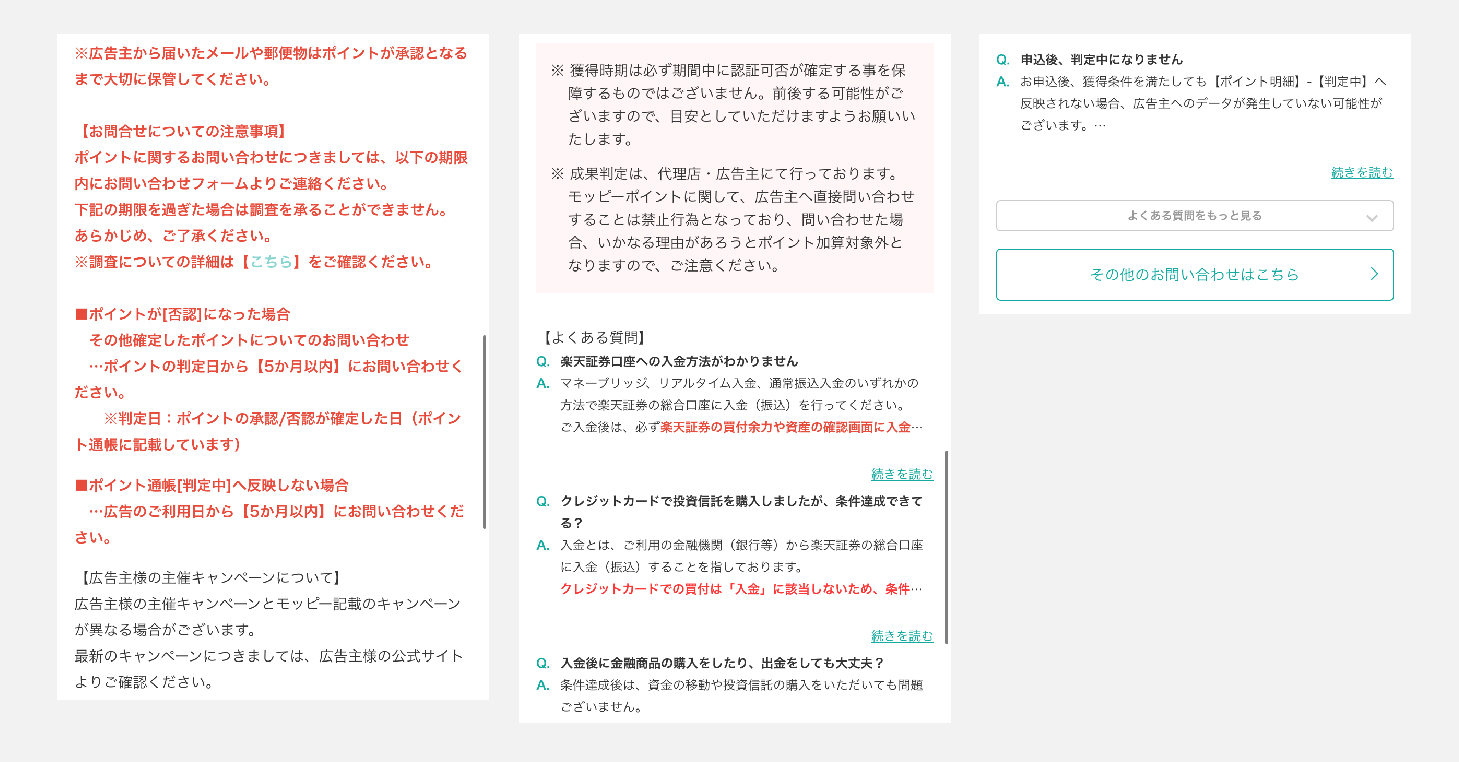Click the down chevron in よくある質問をもっと見る
1459x762 pixels.
1371,217
